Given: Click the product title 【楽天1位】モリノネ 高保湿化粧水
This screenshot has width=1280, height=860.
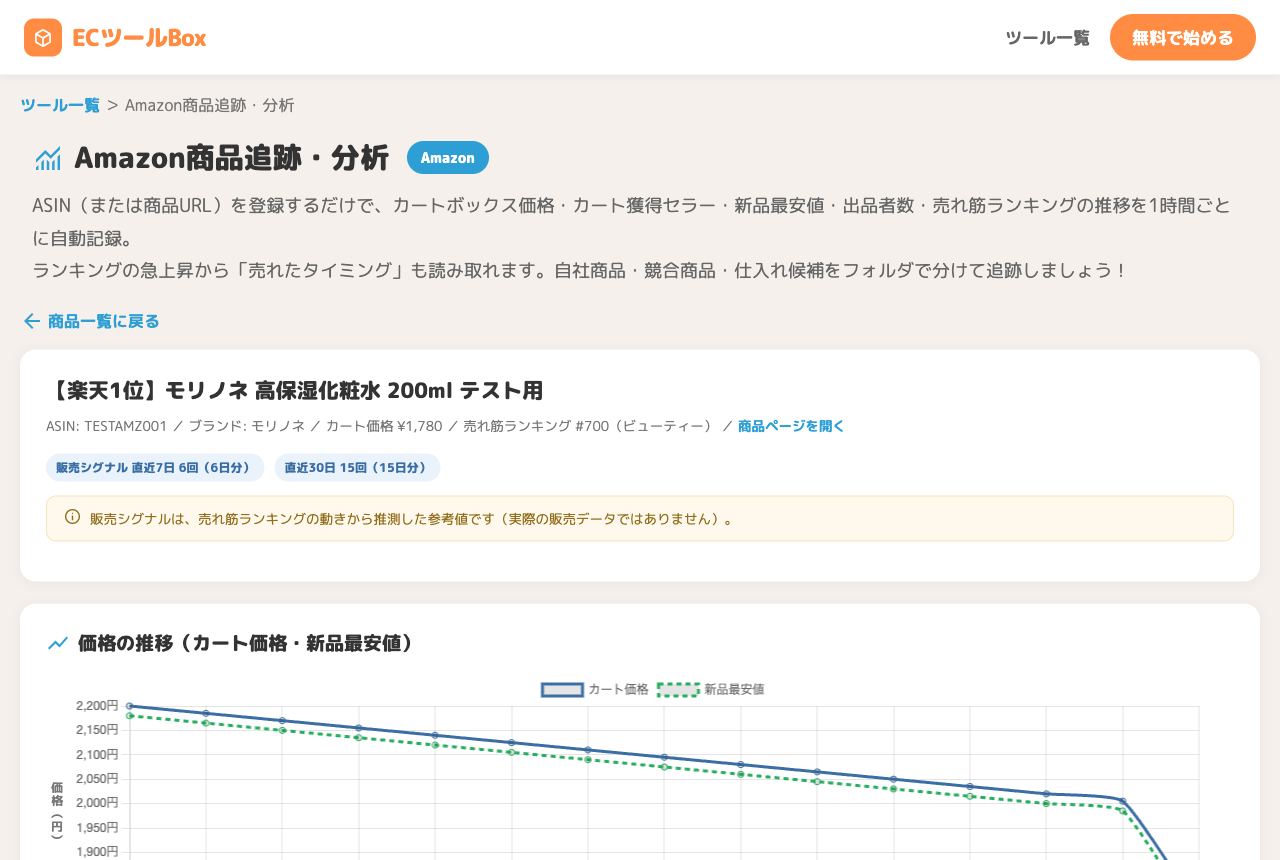Looking at the screenshot, I should coord(295,390).
